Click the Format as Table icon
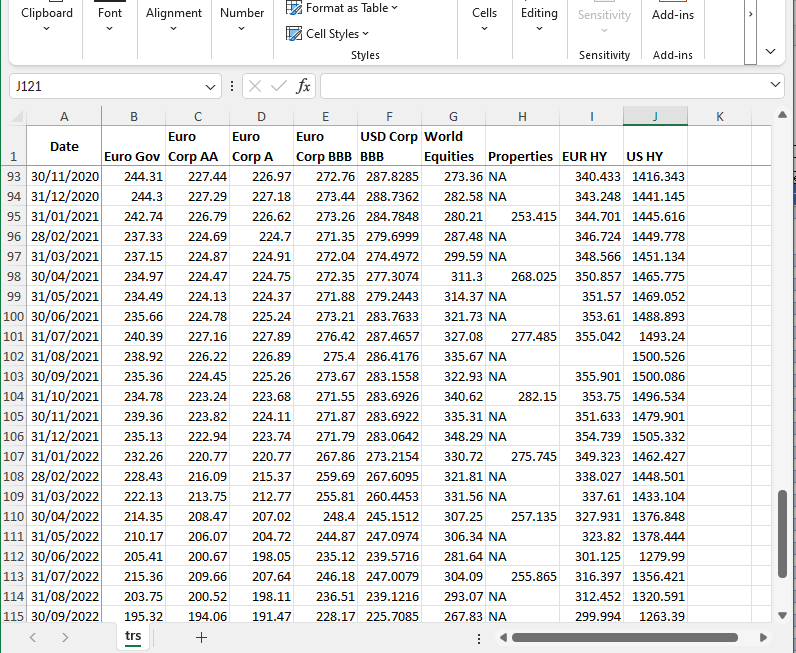Viewport: 796px width, 653px height. [x=294, y=8]
